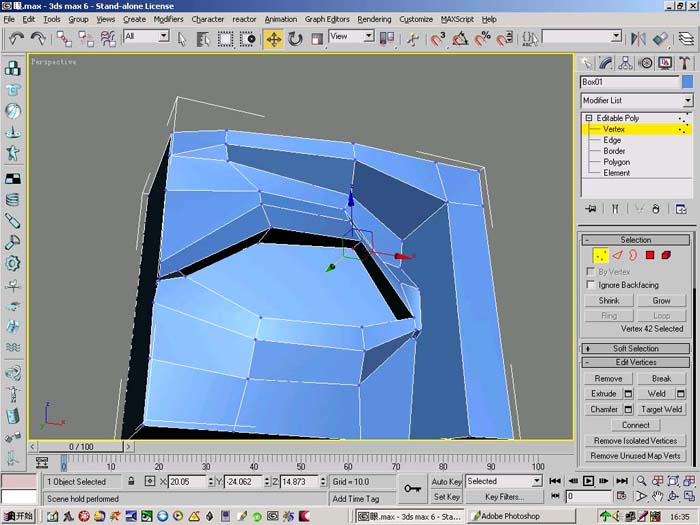Activate the Select and Scale tool

(x=317, y=39)
